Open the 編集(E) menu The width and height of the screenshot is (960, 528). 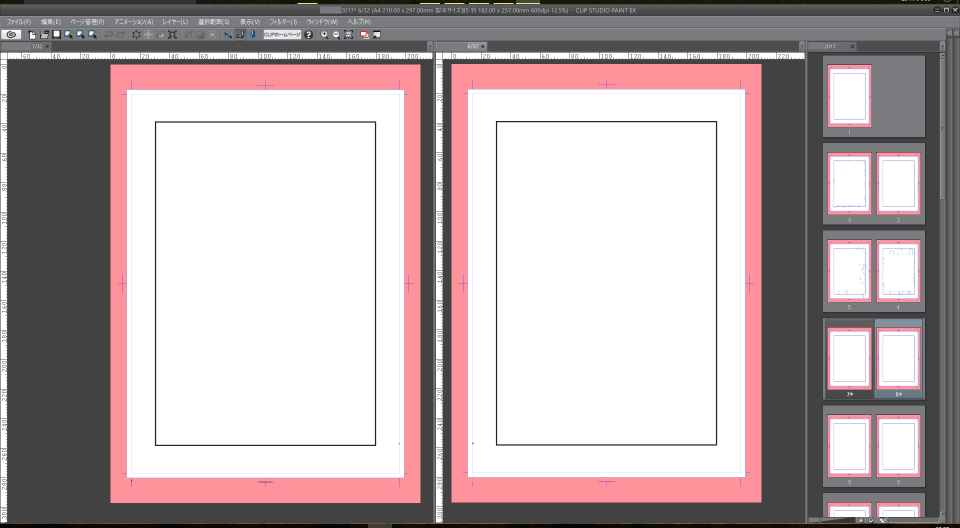click(x=51, y=22)
